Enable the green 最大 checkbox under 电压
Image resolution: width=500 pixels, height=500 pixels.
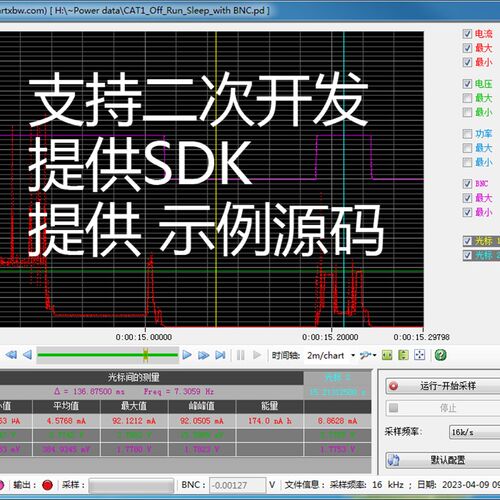(467, 98)
